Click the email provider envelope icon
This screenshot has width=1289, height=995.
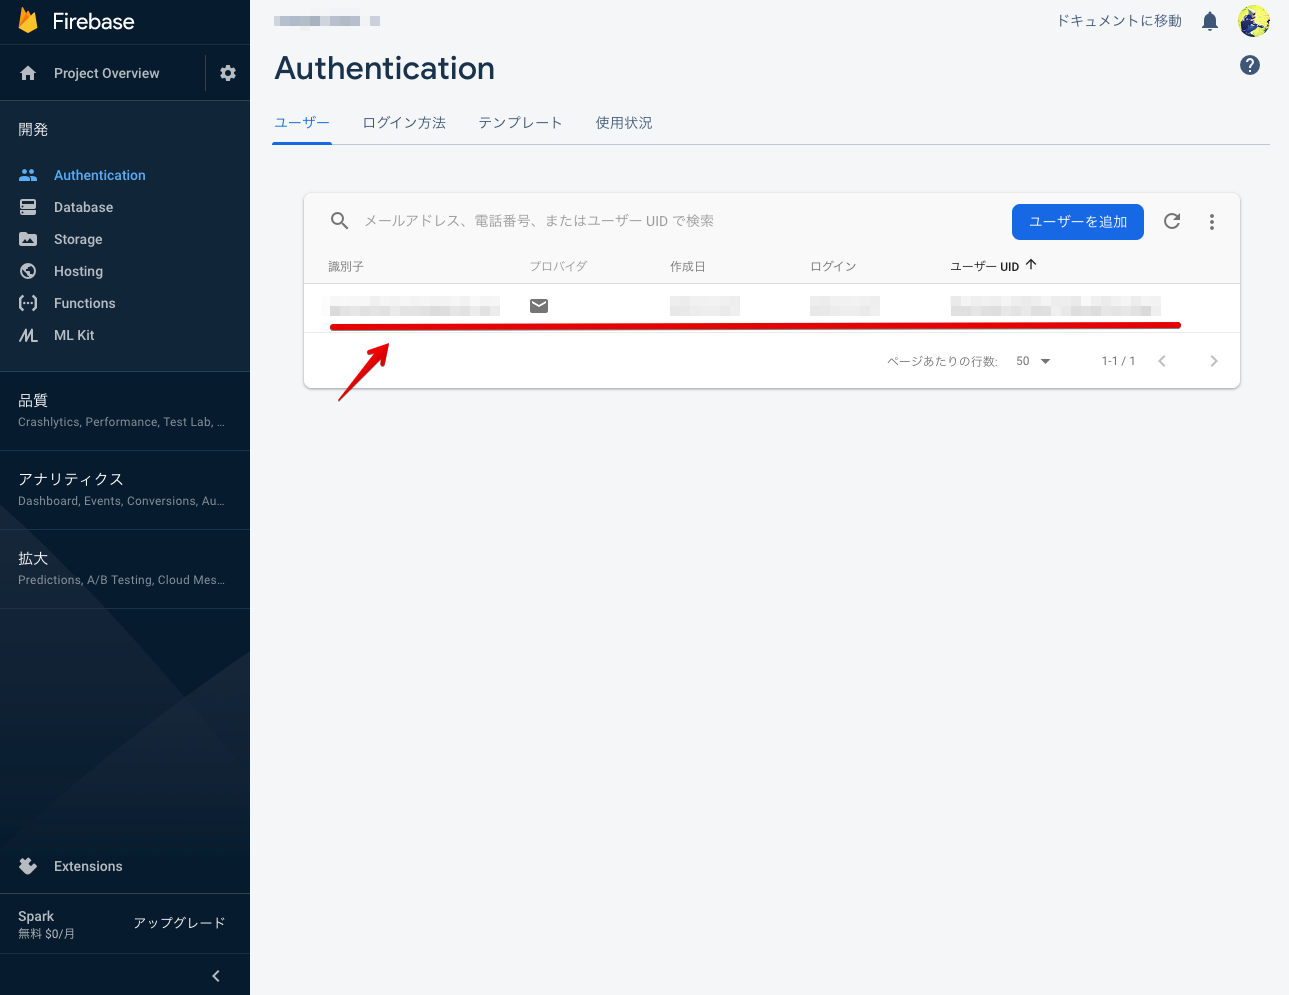click(x=539, y=306)
